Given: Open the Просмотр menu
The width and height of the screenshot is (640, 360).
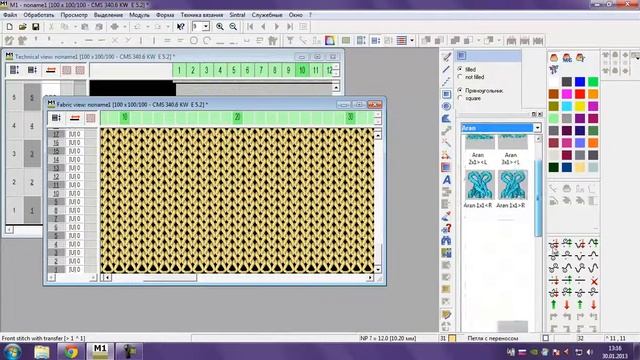Looking at the screenshot, I should [x=74, y=15].
